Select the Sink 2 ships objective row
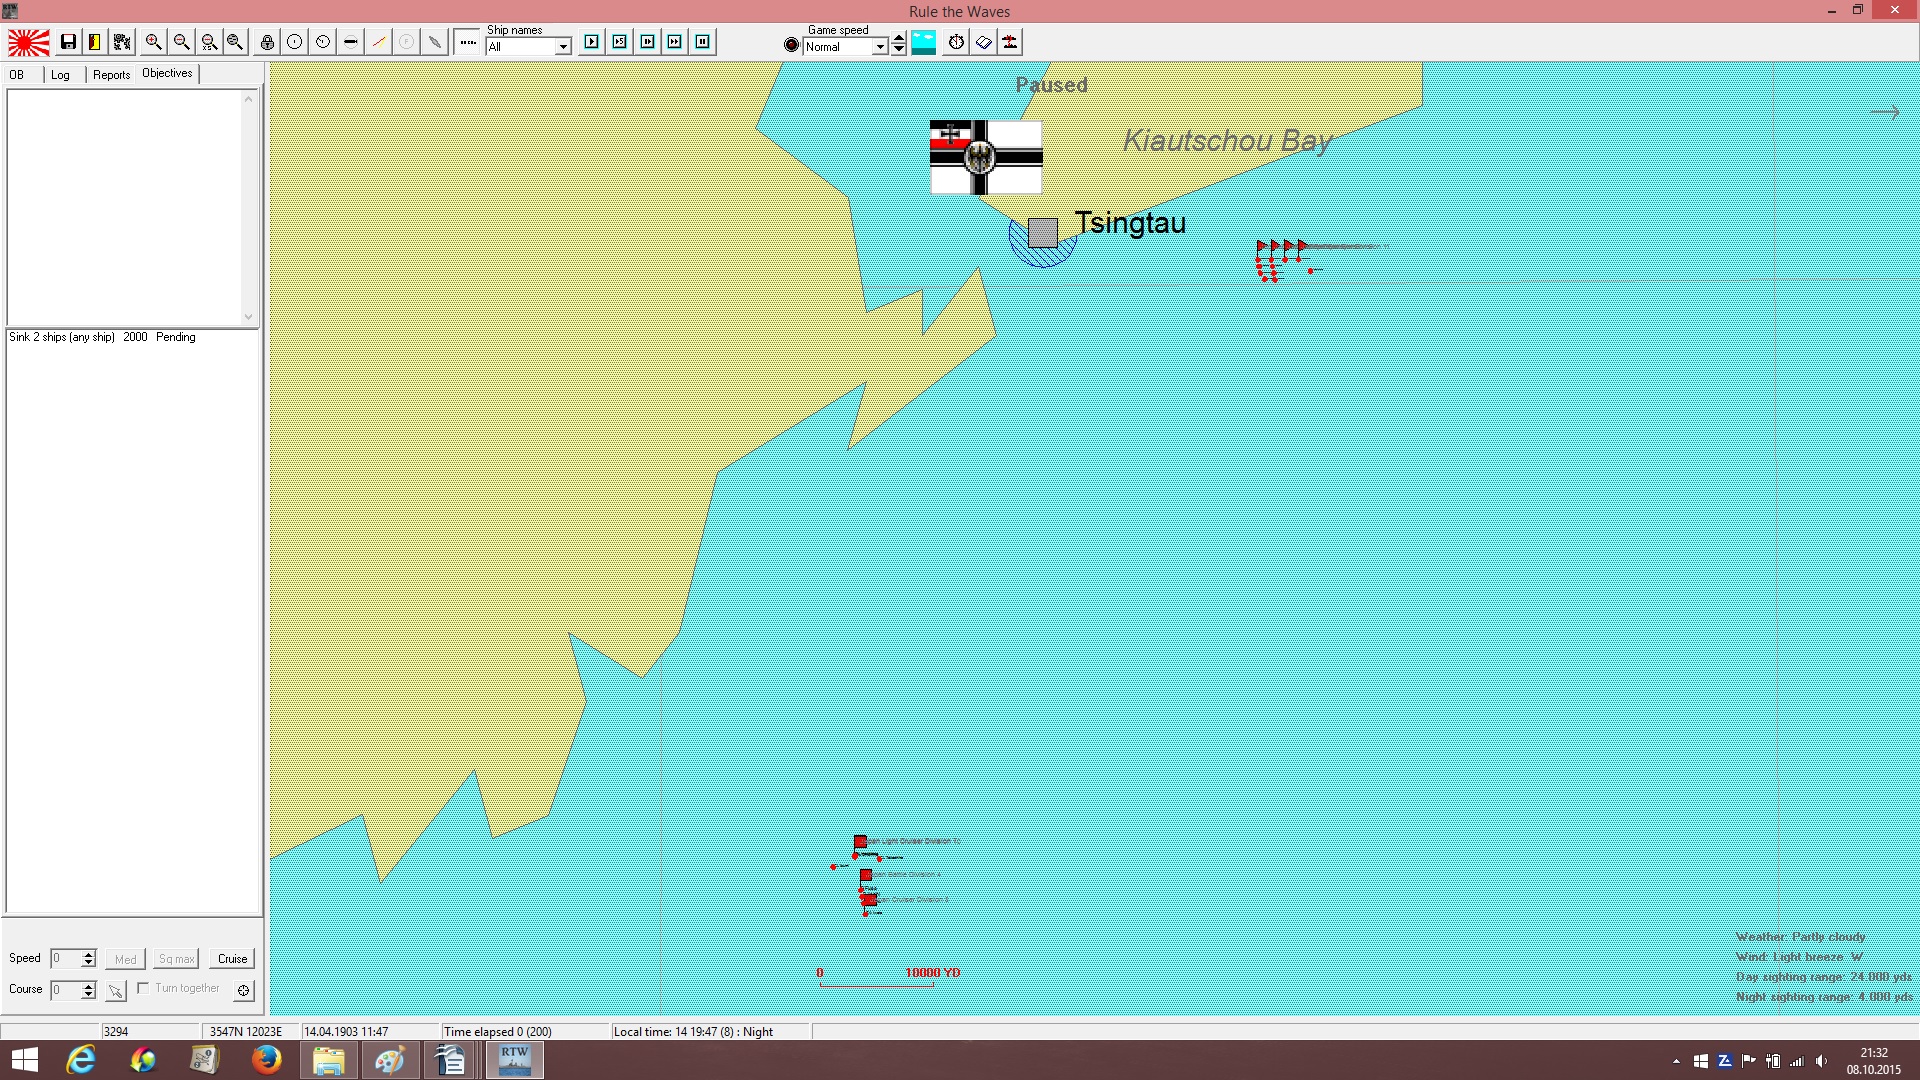 click(133, 337)
